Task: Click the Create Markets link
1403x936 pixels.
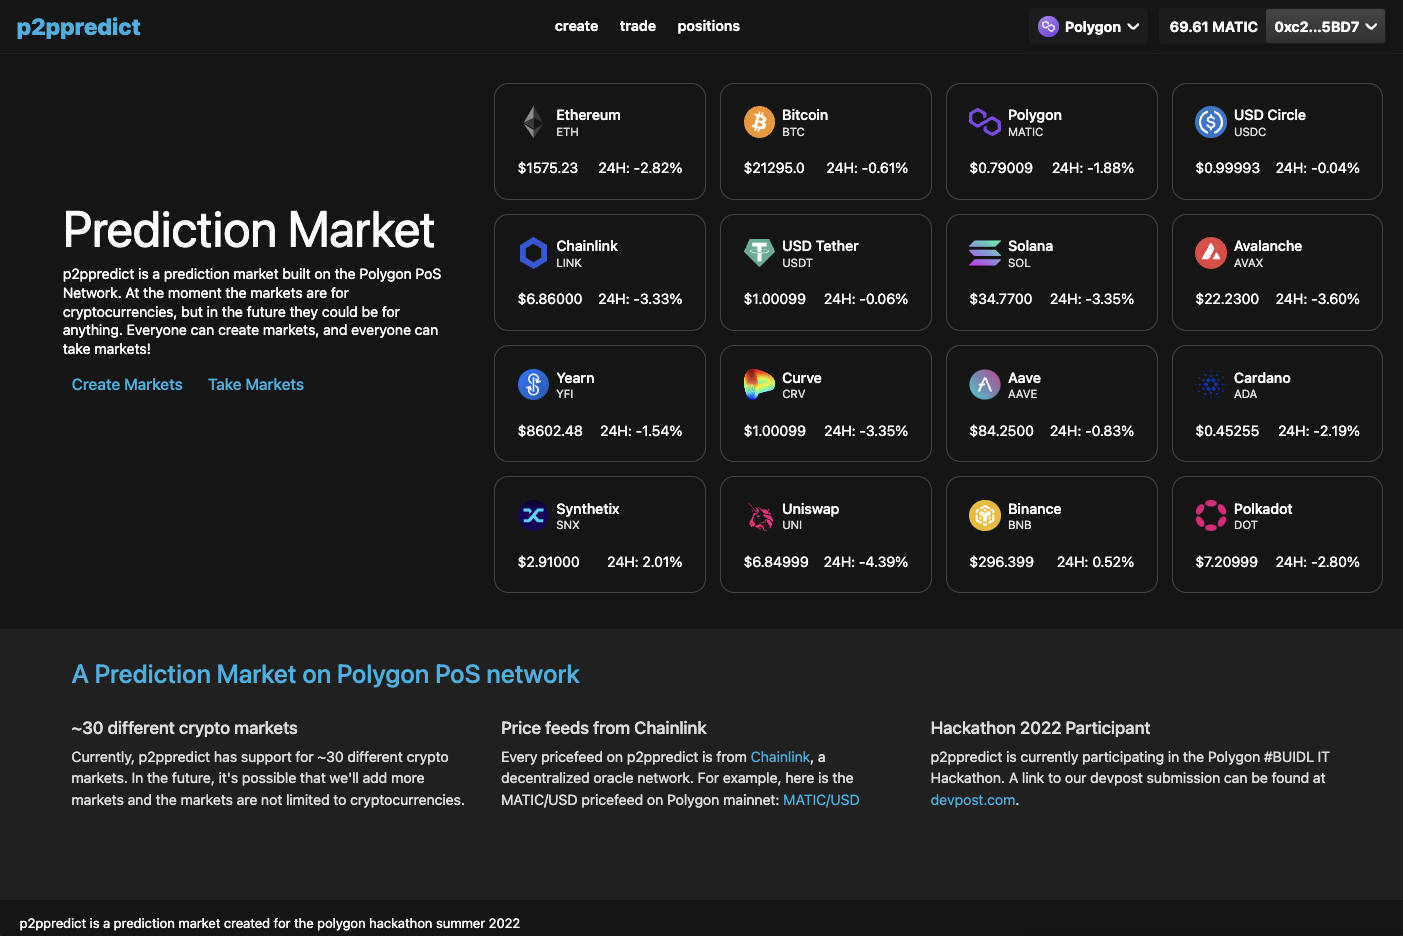Action: point(127,385)
